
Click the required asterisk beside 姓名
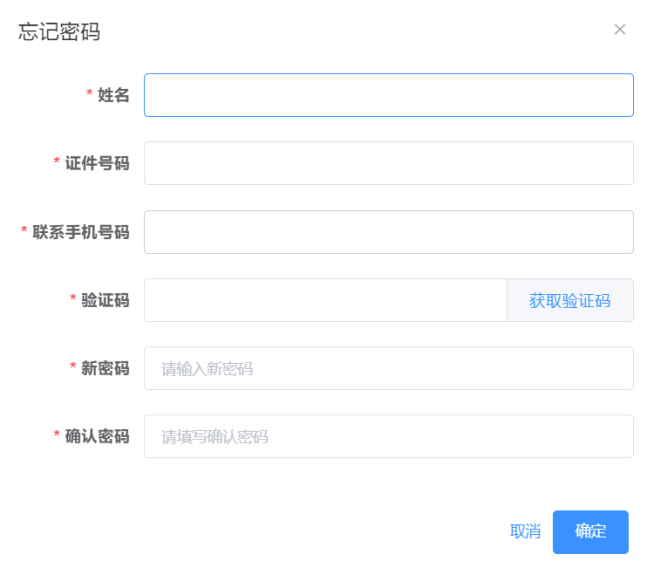pyautogui.click(x=89, y=96)
